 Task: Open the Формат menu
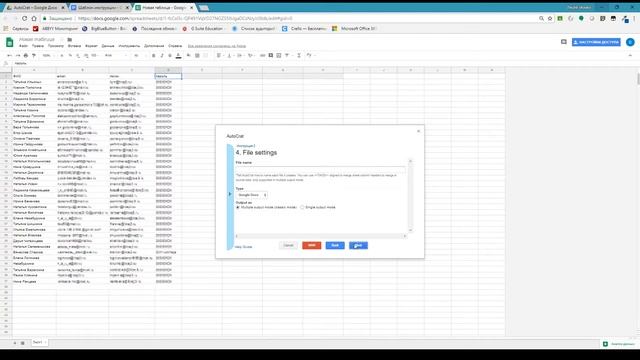pyautogui.click(x=91, y=46)
